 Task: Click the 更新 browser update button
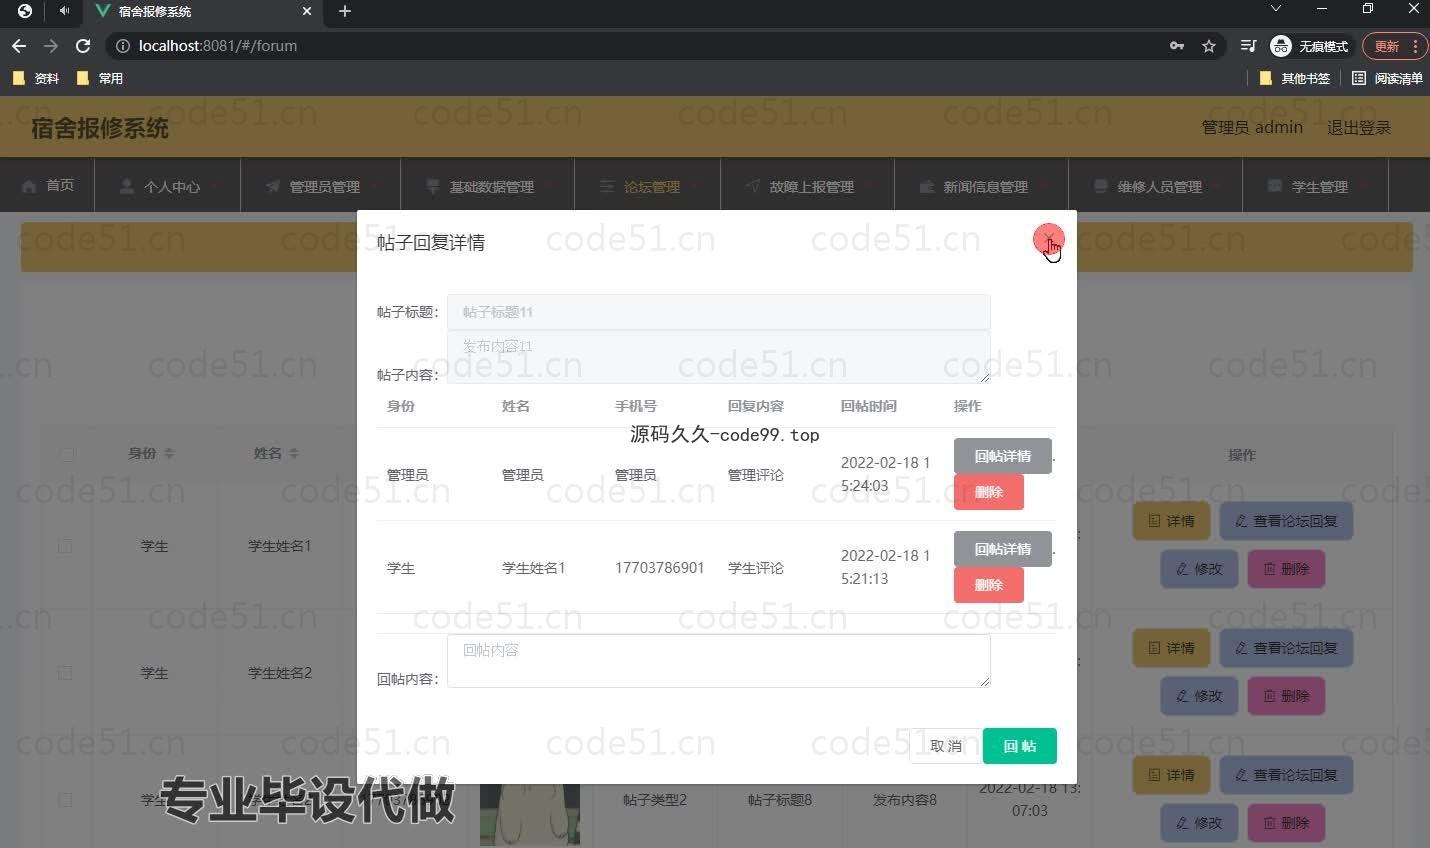(1394, 46)
